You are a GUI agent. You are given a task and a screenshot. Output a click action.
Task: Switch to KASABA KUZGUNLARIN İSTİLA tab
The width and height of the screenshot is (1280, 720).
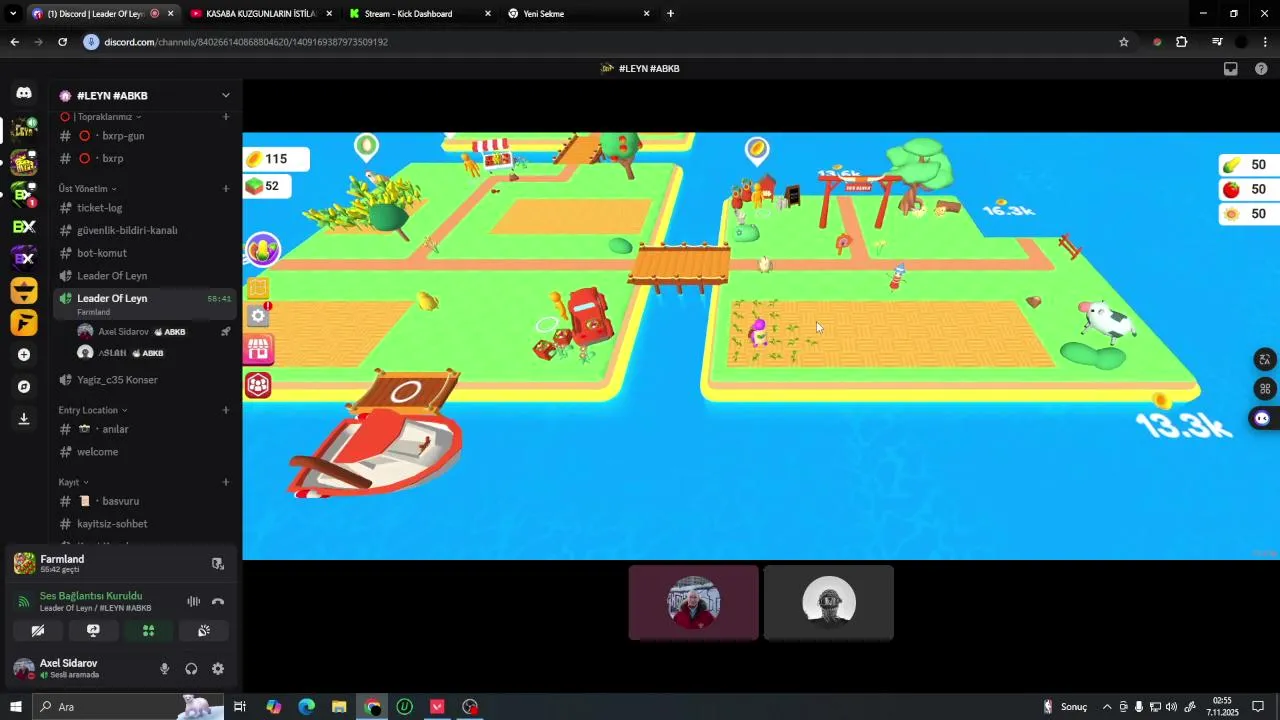pyautogui.click(x=259, y=14)
